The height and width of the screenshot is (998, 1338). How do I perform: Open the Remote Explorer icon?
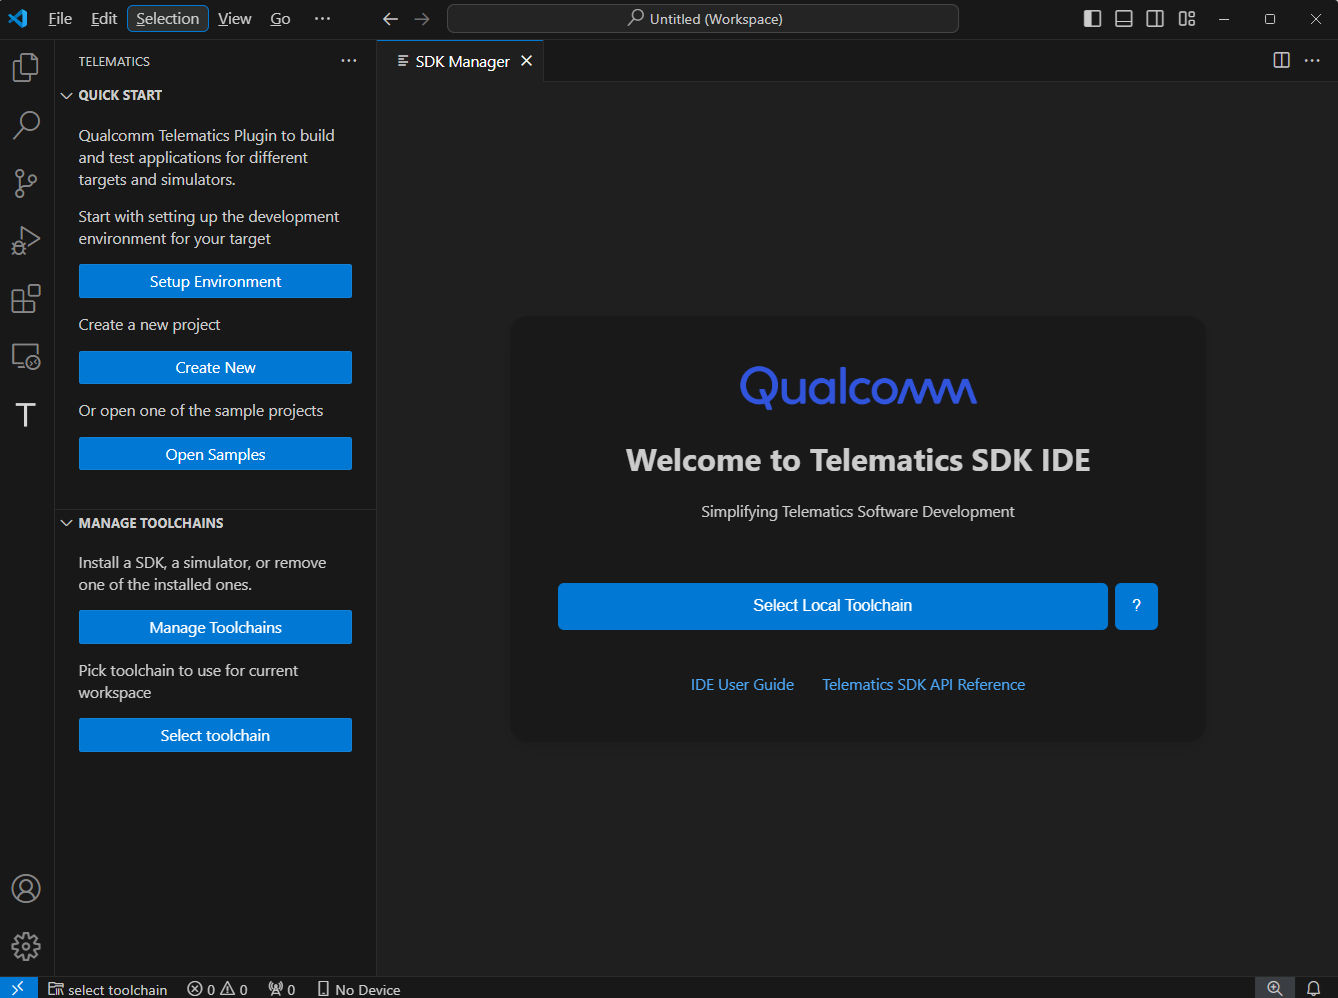click(x=25, y=356)
